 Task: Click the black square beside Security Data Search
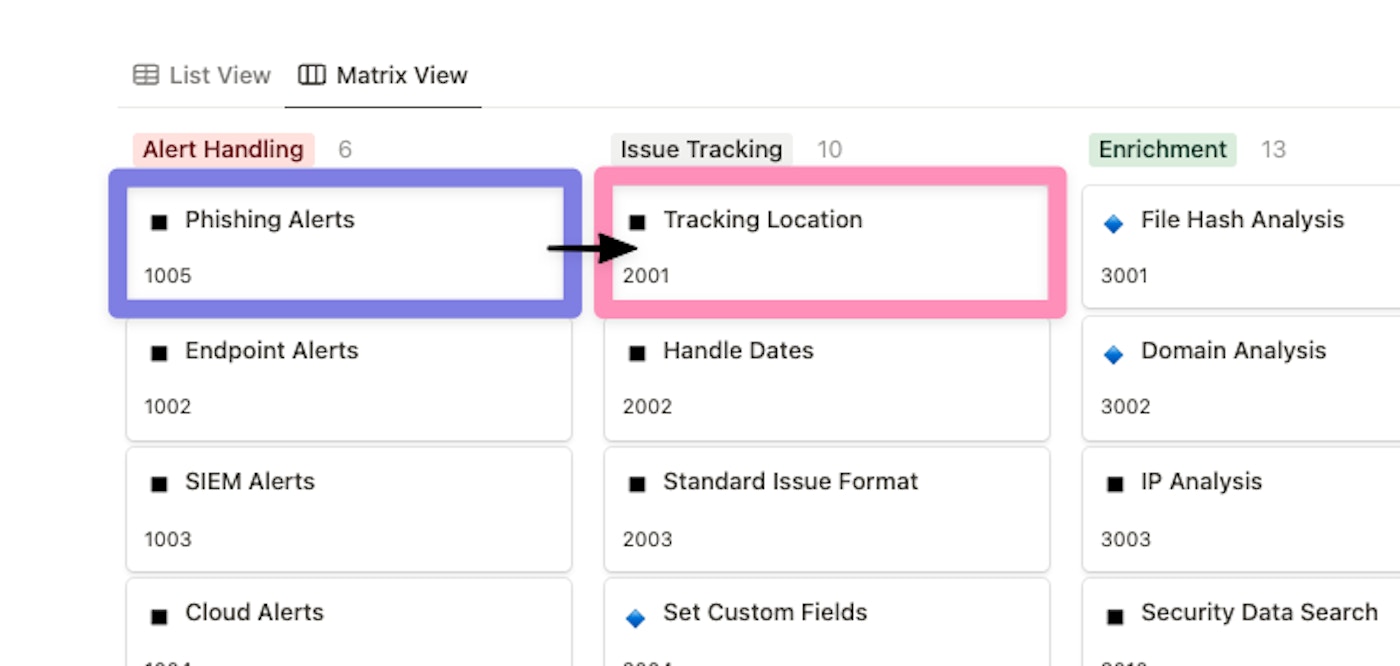pyautogui.click(x=1115, y=616)
